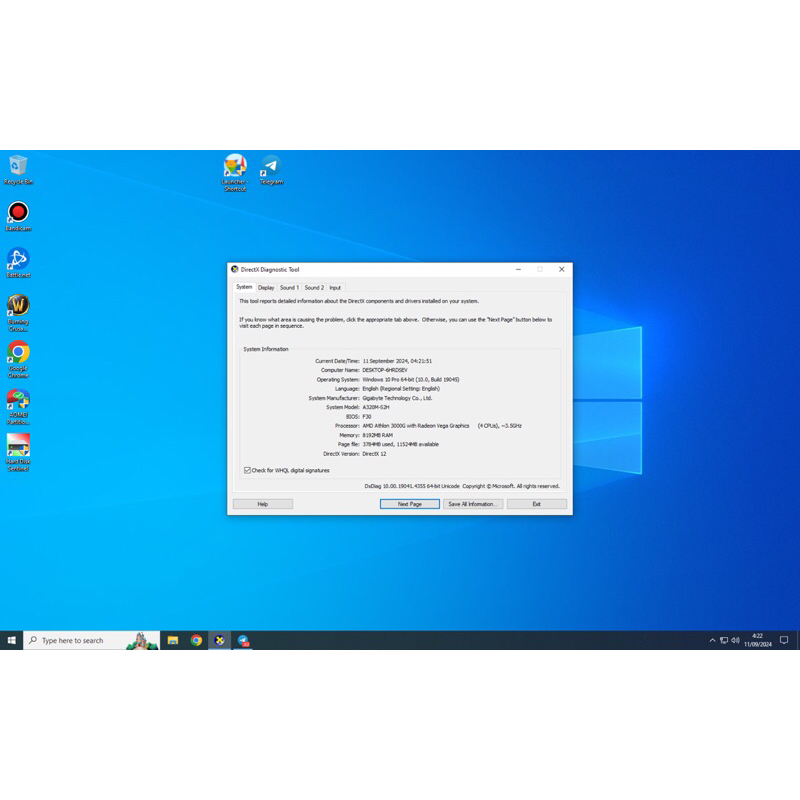Click the Save All Information button

click(x=472, y=504)
